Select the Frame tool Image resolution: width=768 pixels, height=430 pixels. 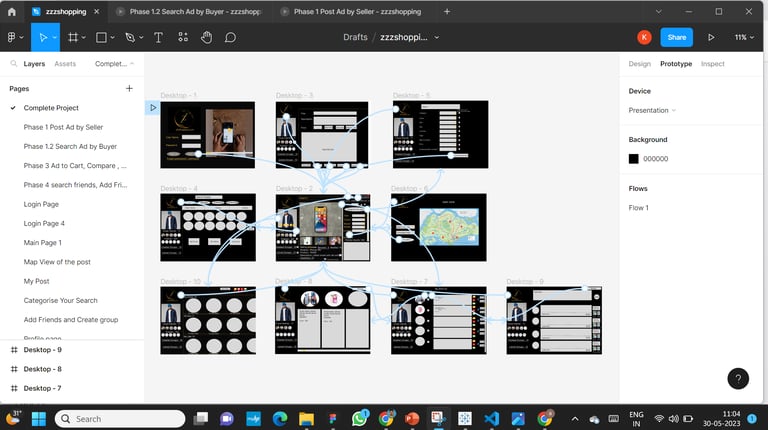(x=72, y=37)
